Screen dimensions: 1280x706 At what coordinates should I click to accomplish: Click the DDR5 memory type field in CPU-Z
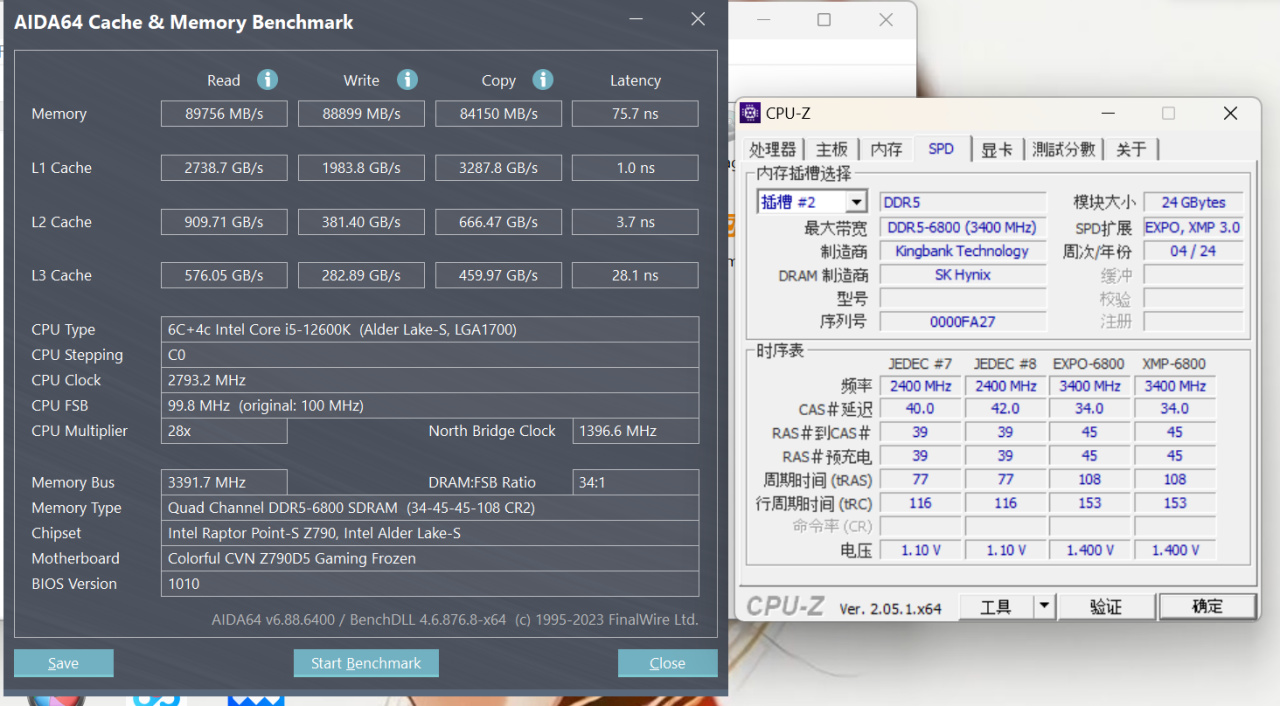962,203
